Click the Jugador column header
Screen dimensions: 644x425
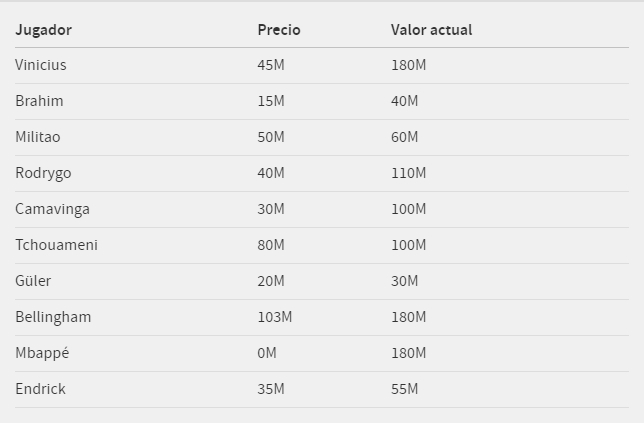pos(43,30)
